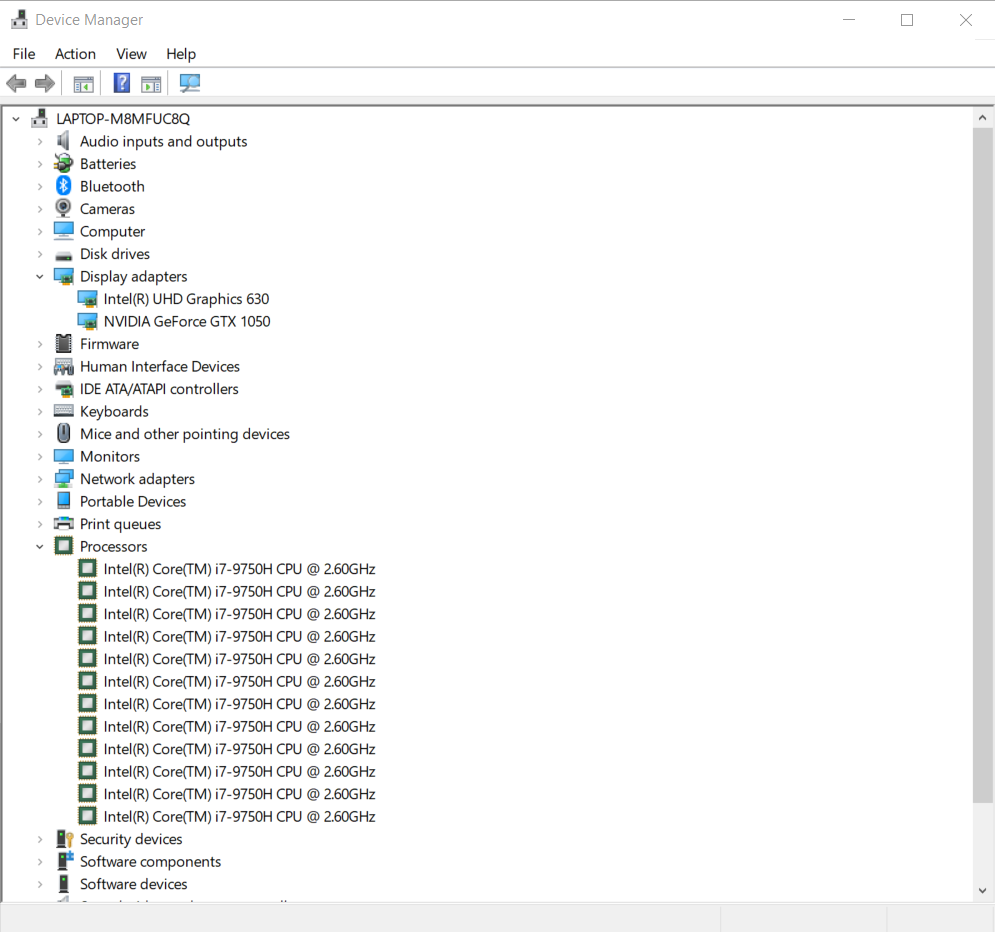The image size is (995, 932).
Task: Click the Security devices key icon
Action: (64, 839)
